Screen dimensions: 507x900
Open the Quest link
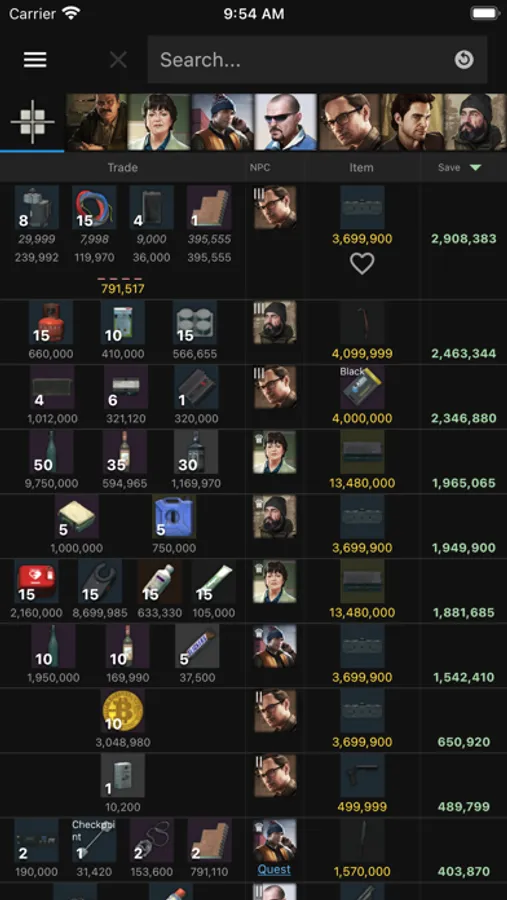(274, 870)
